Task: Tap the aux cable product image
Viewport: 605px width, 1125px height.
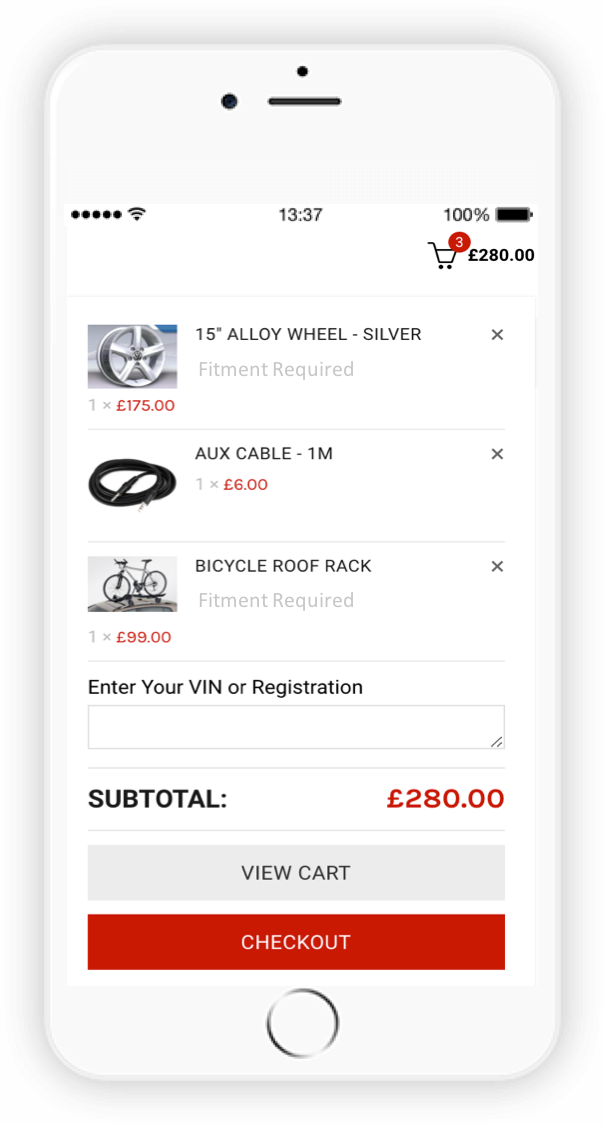Action: coord(132,483)
